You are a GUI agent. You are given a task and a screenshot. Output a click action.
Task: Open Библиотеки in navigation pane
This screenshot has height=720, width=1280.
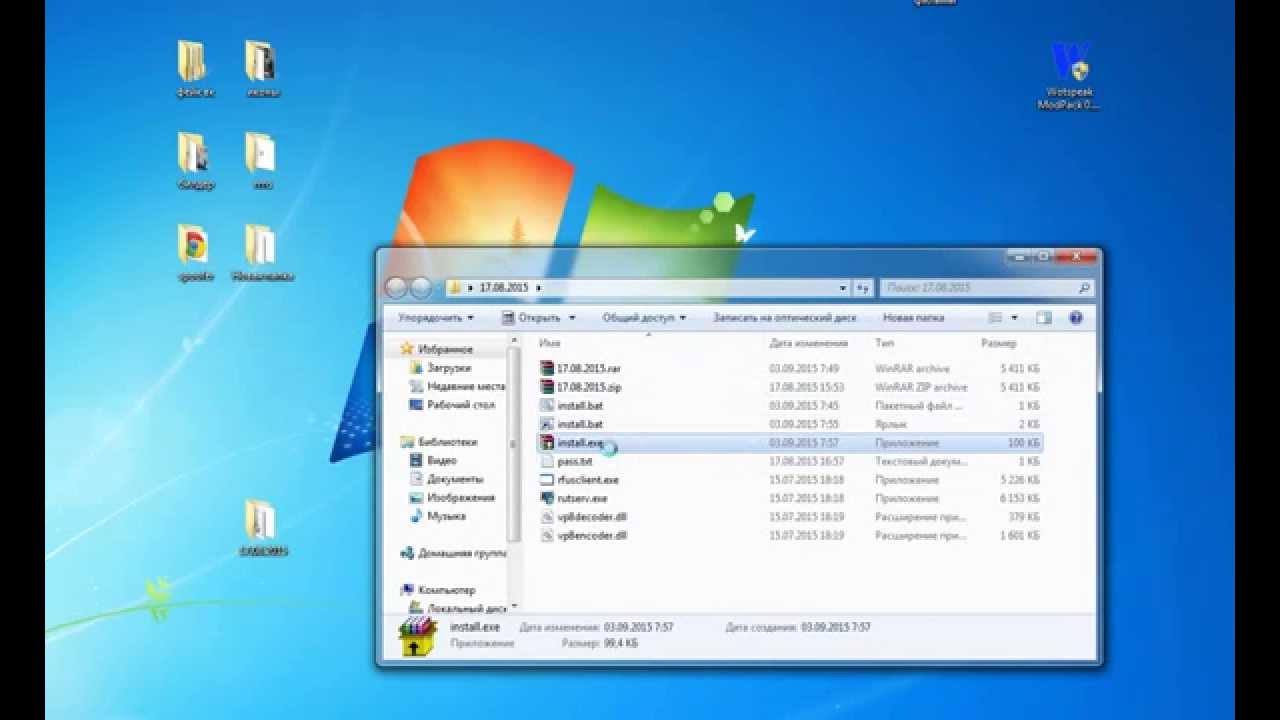pyautogui.click(x=439, y=442)
